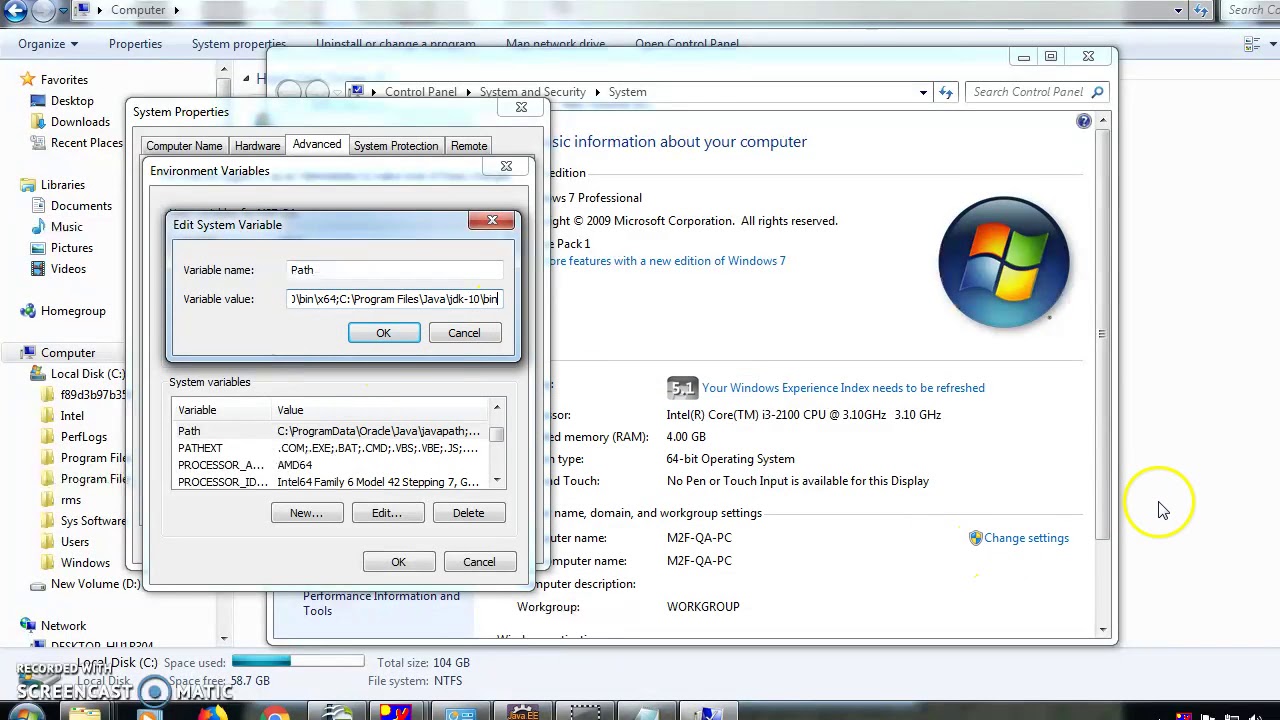
Task: Open Local Disk (C:) in navigation tree
Action: 87,374
